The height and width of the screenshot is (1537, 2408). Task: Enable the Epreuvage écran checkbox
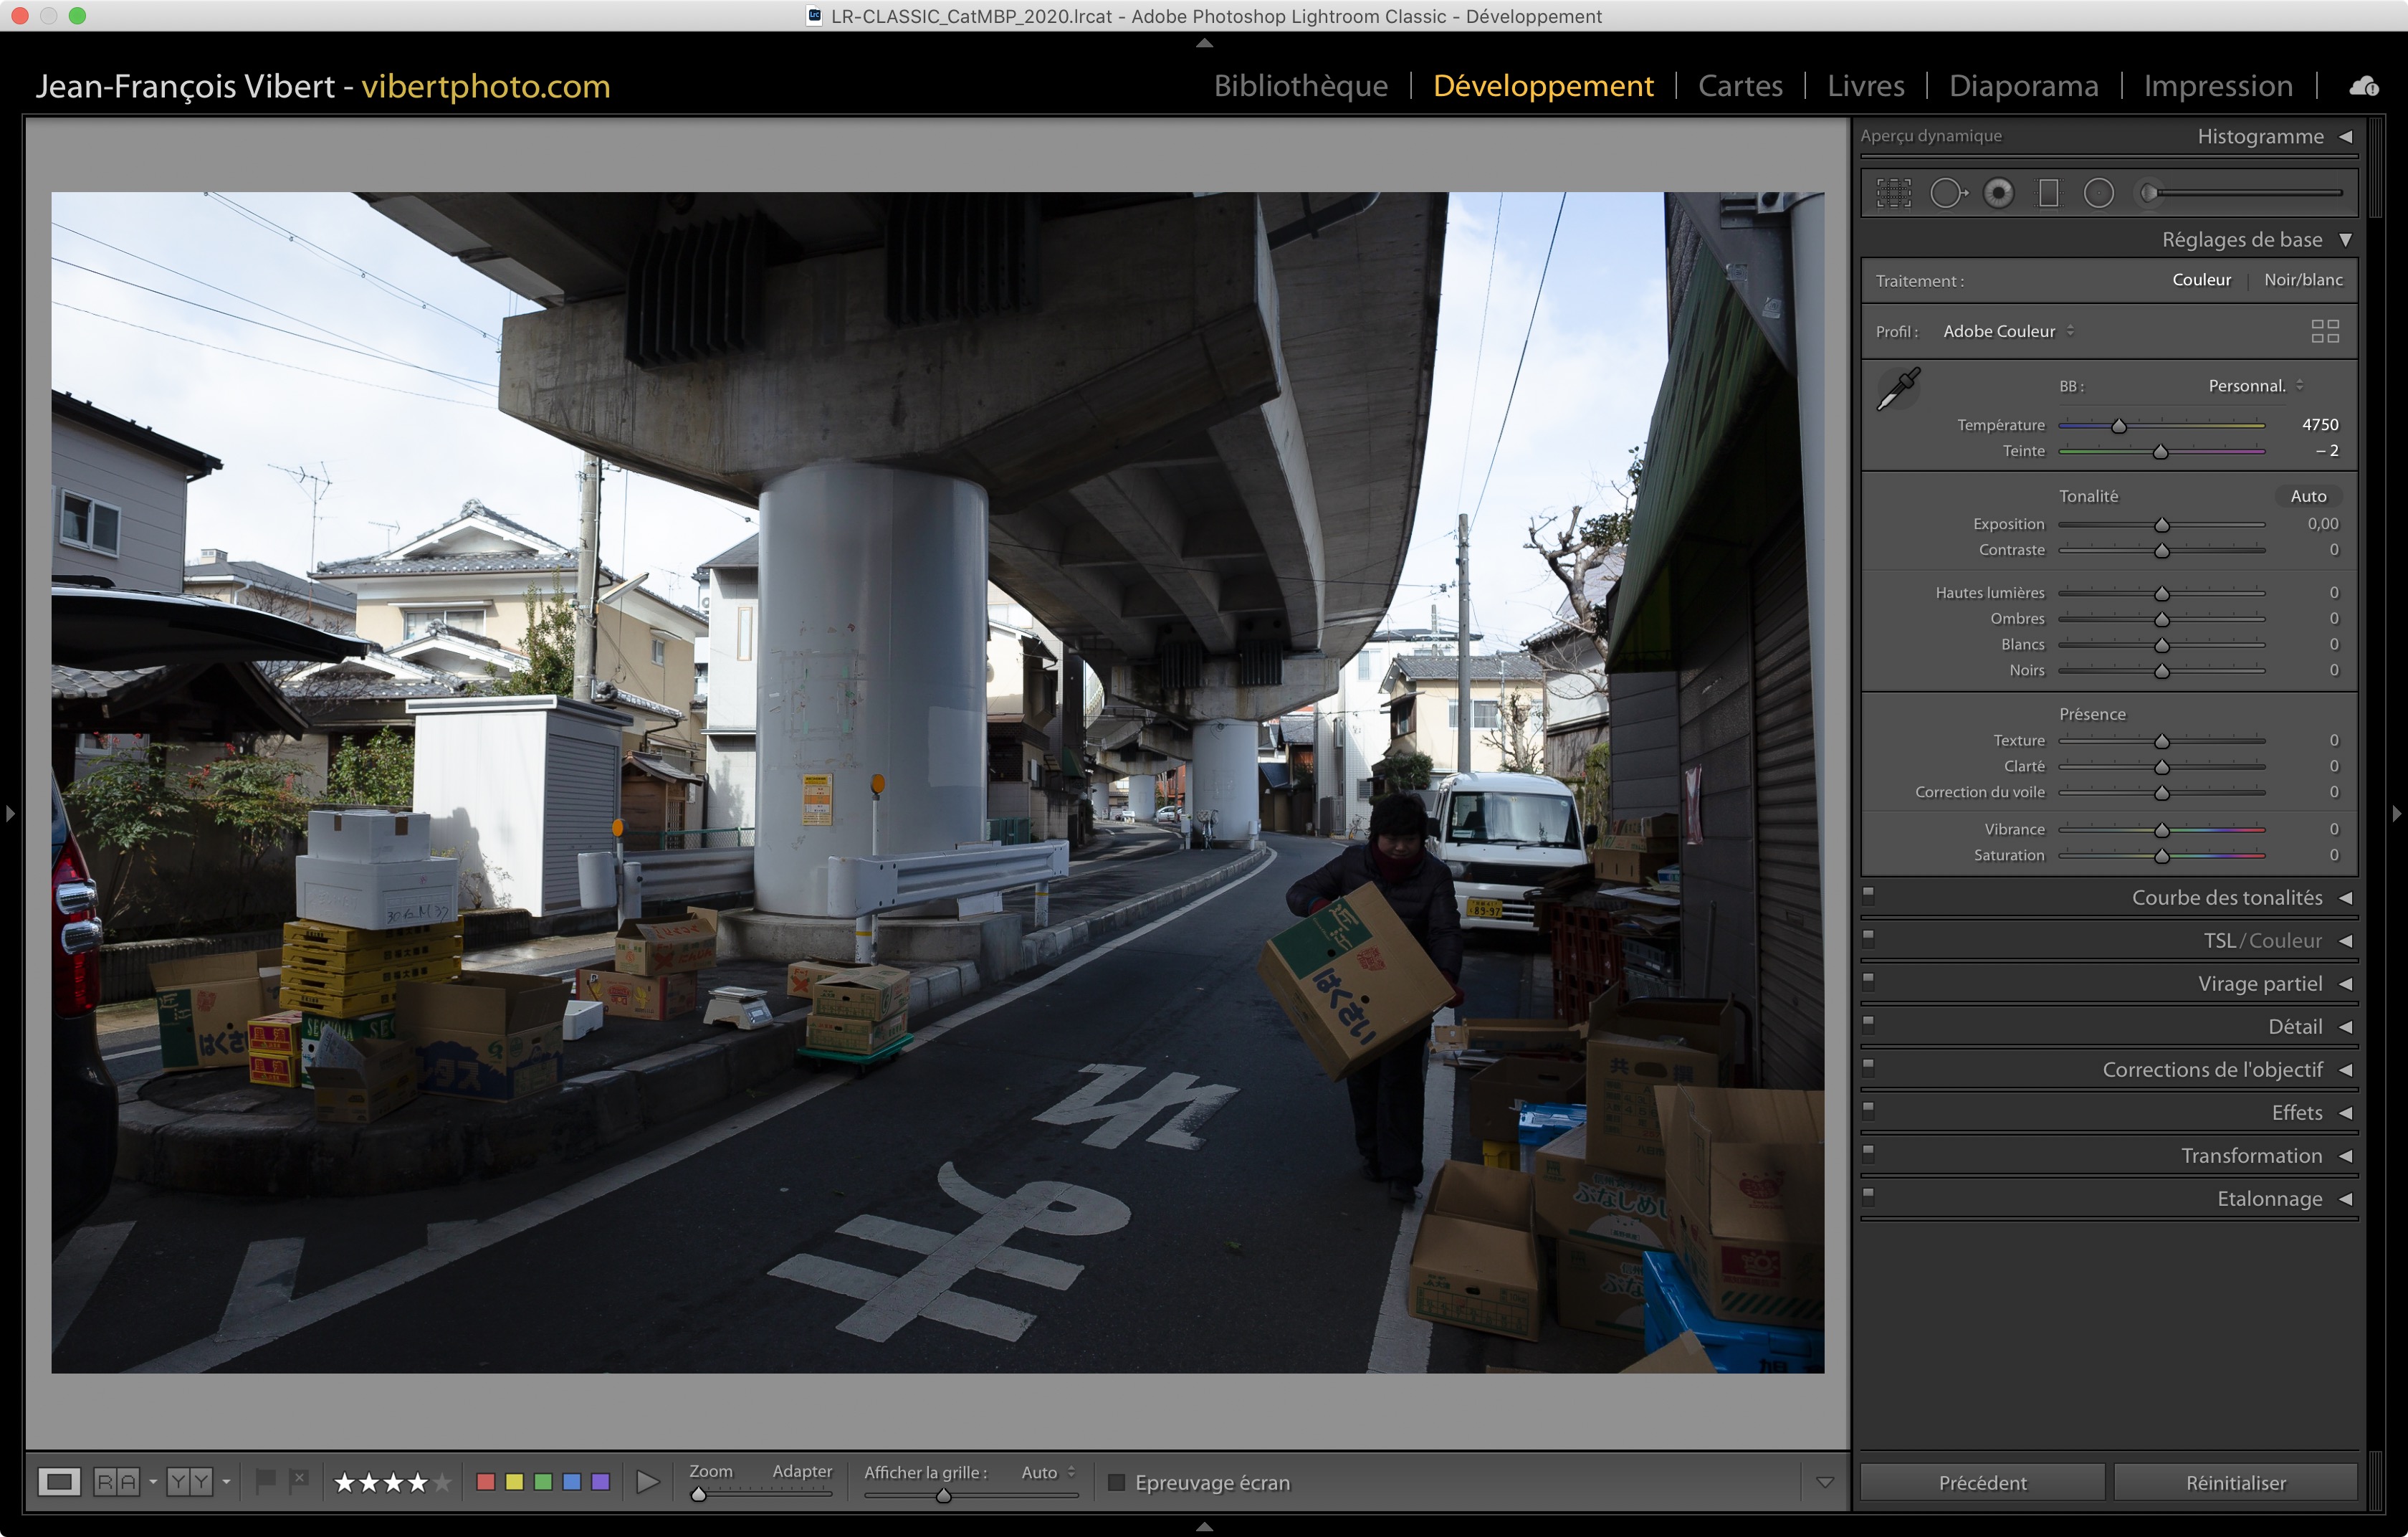pos(1117,1482)
